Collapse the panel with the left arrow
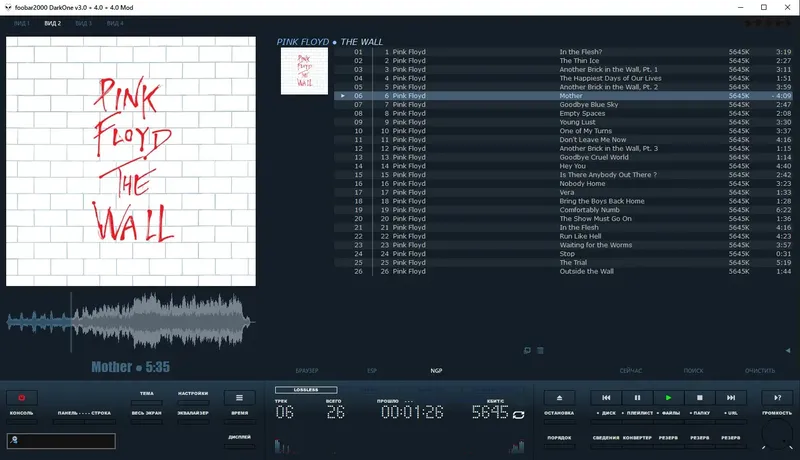The image size is (800, 460). tap(788, 350)
